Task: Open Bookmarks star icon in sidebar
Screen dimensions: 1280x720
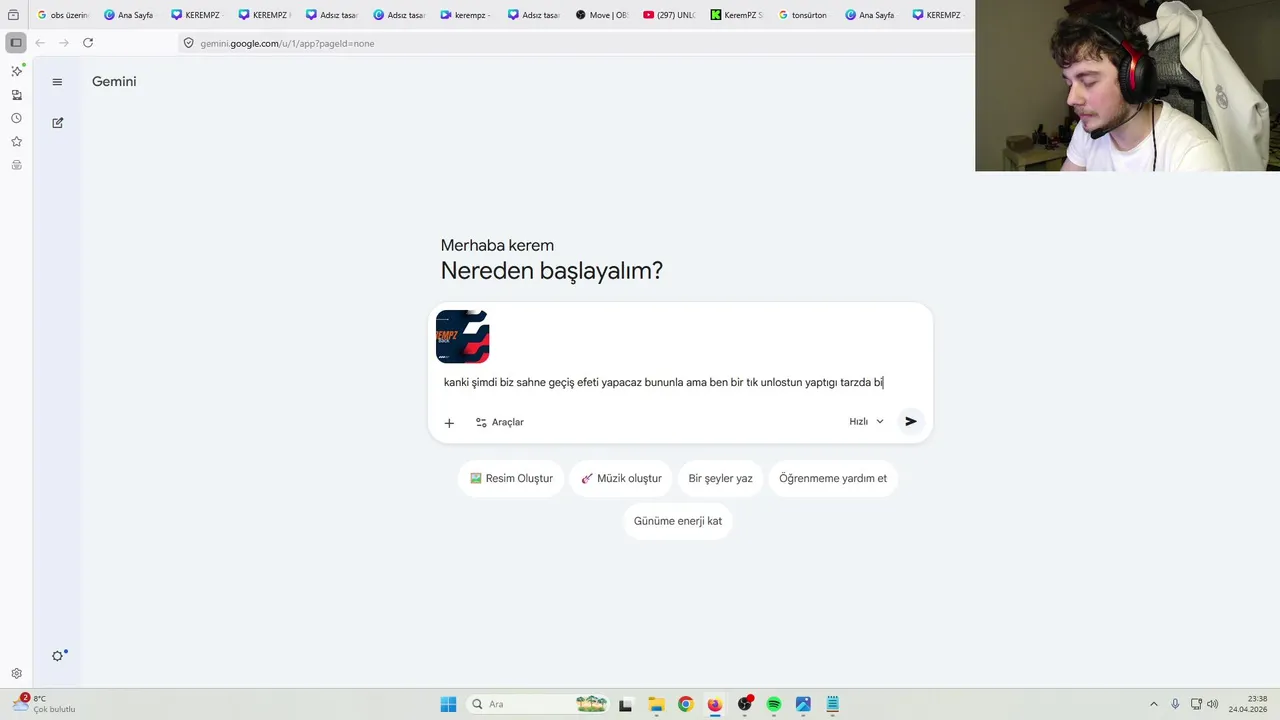Action: [16, 142]
